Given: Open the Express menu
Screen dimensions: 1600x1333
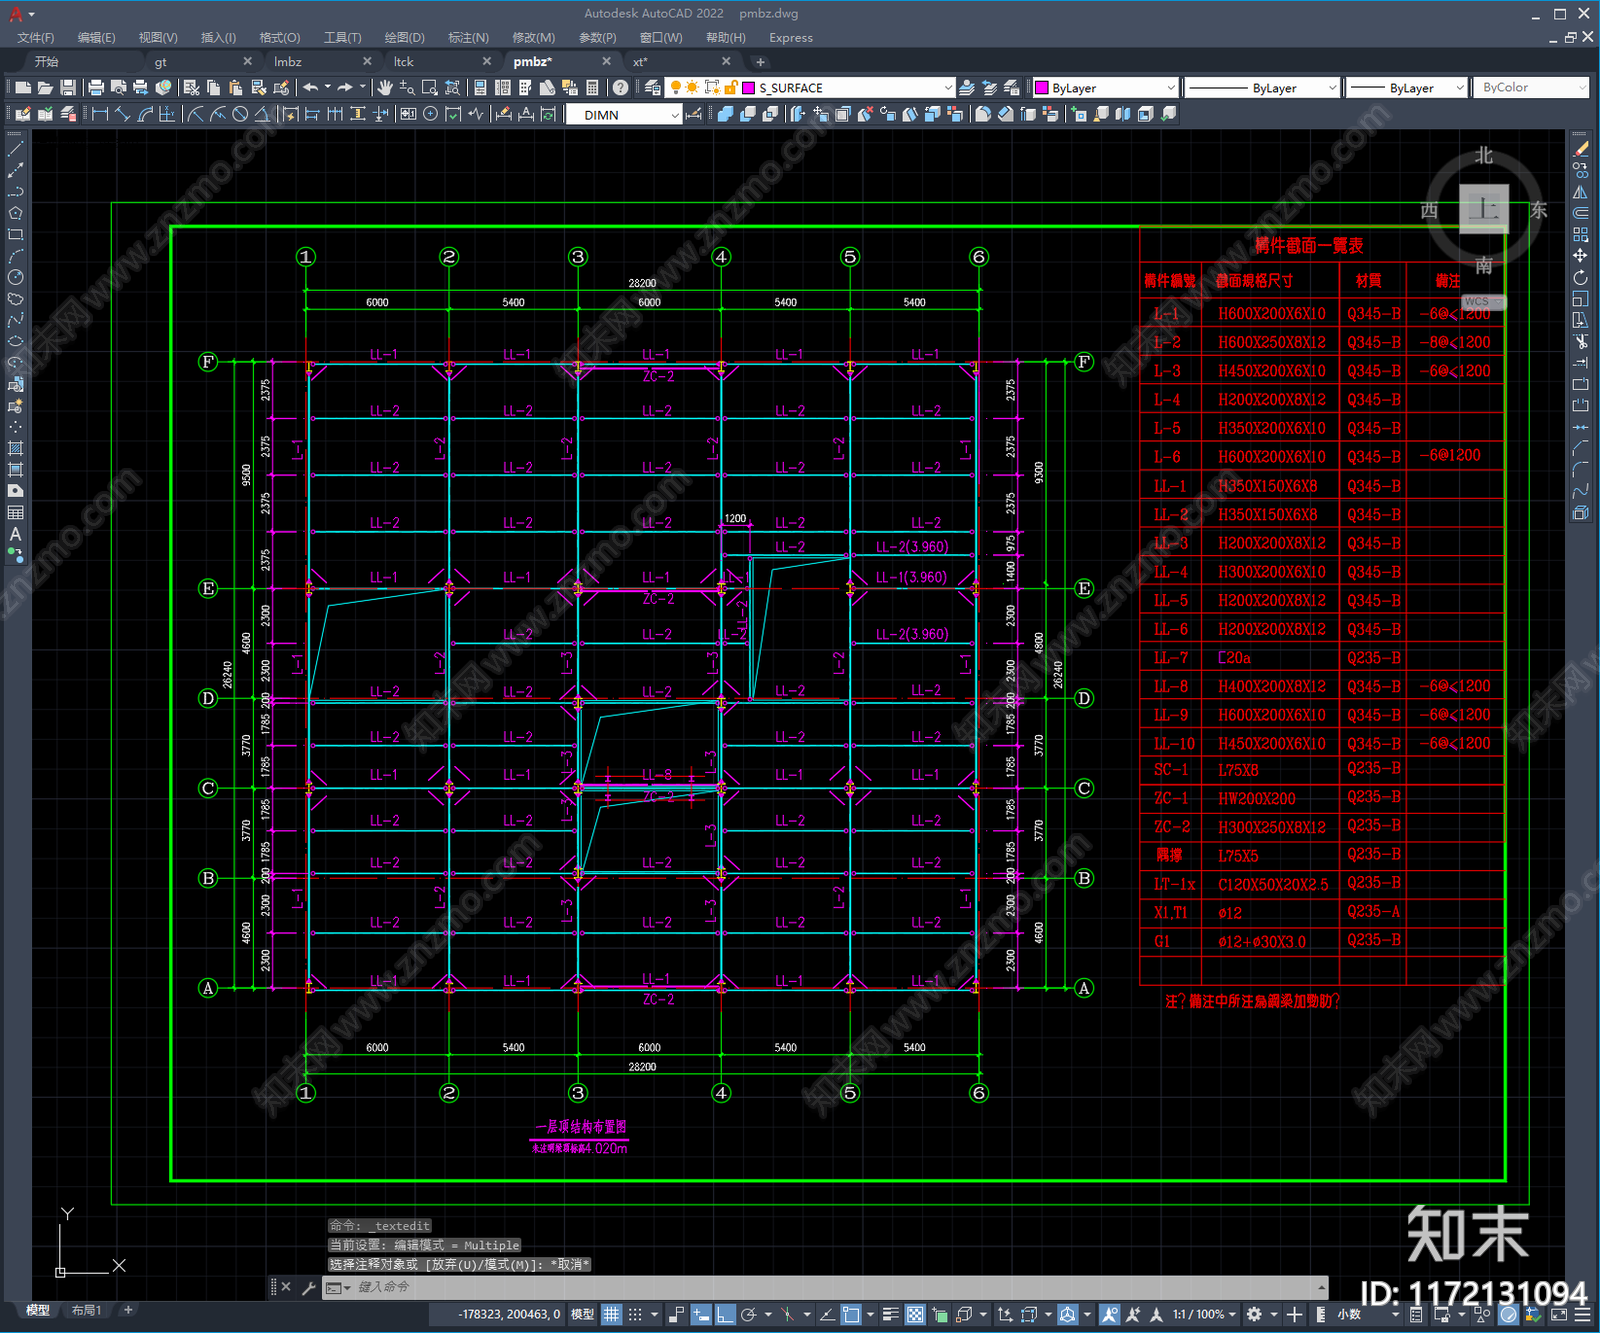Looking at the screenshot, I should (x=791, y=37).
